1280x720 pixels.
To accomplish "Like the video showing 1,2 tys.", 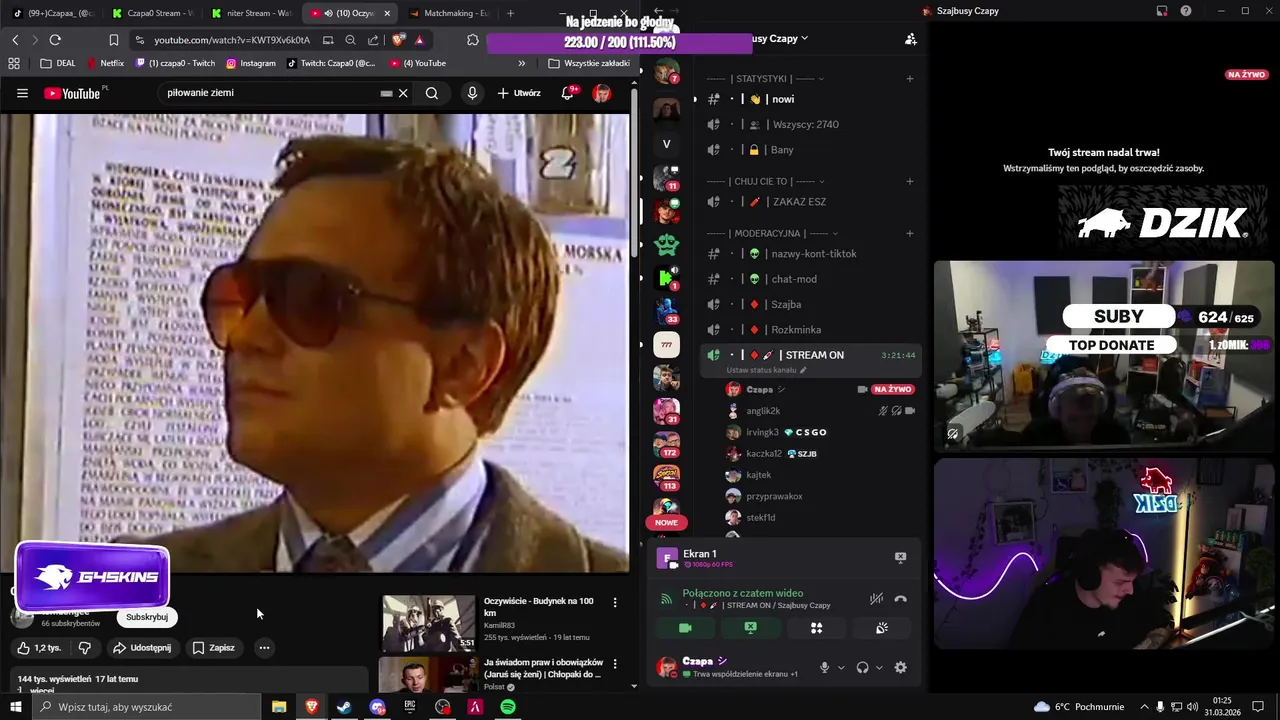I will click(40, 648).
